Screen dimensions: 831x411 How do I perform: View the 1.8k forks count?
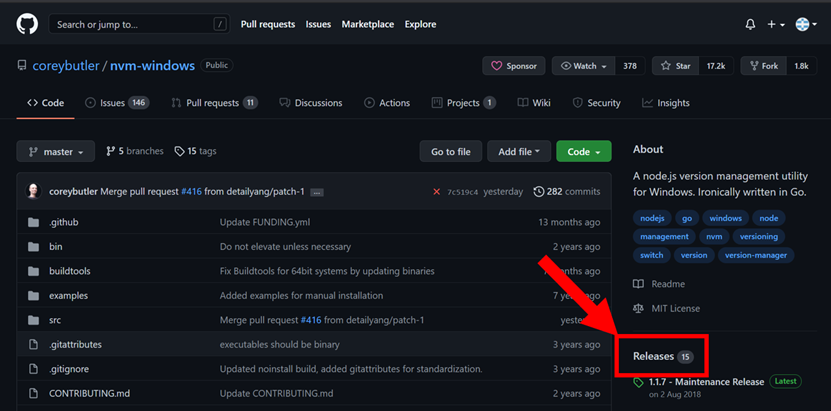(x=801, y=66)
